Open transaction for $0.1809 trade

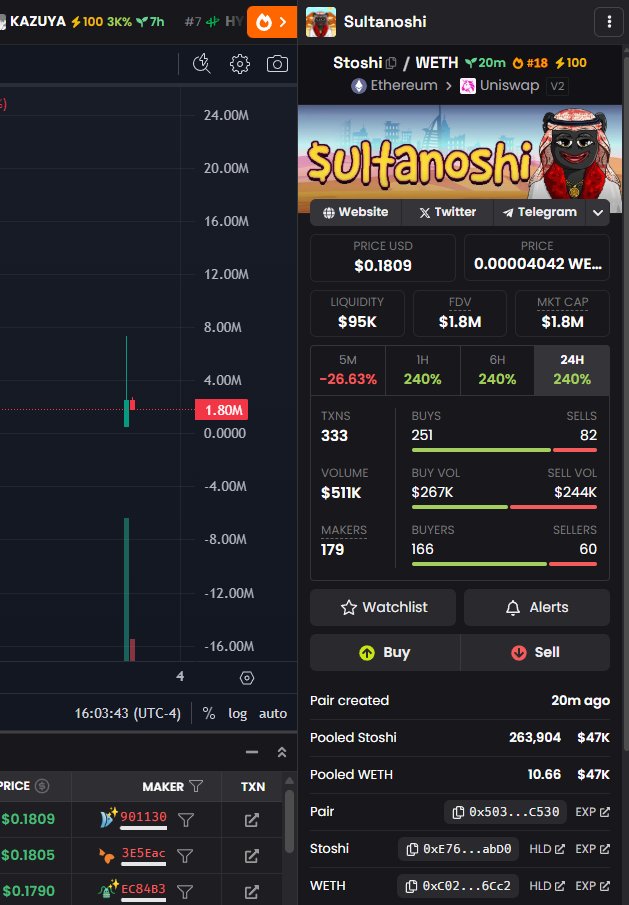tap(252, 820)
